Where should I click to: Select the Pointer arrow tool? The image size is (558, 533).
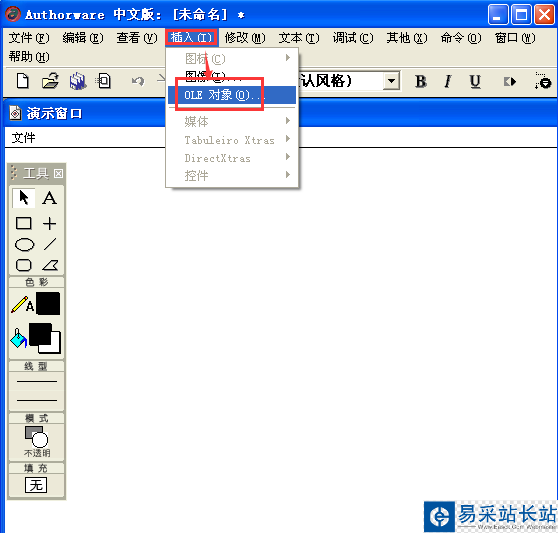pos(23,198)
